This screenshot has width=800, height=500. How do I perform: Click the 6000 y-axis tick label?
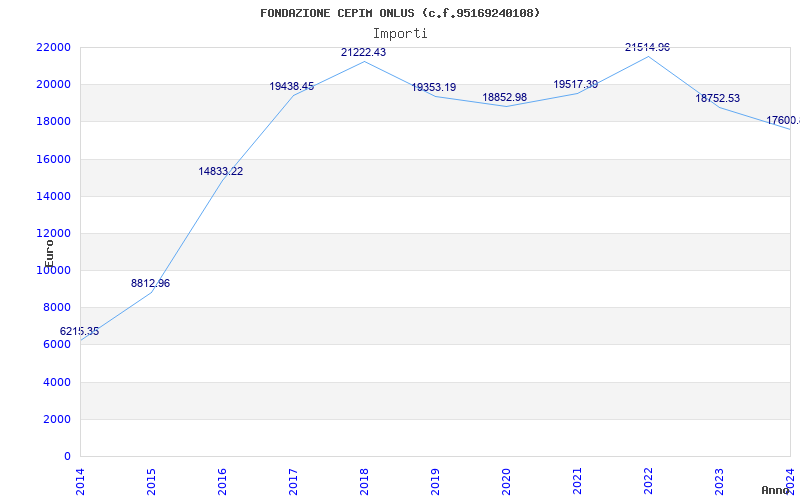point(56,345)
